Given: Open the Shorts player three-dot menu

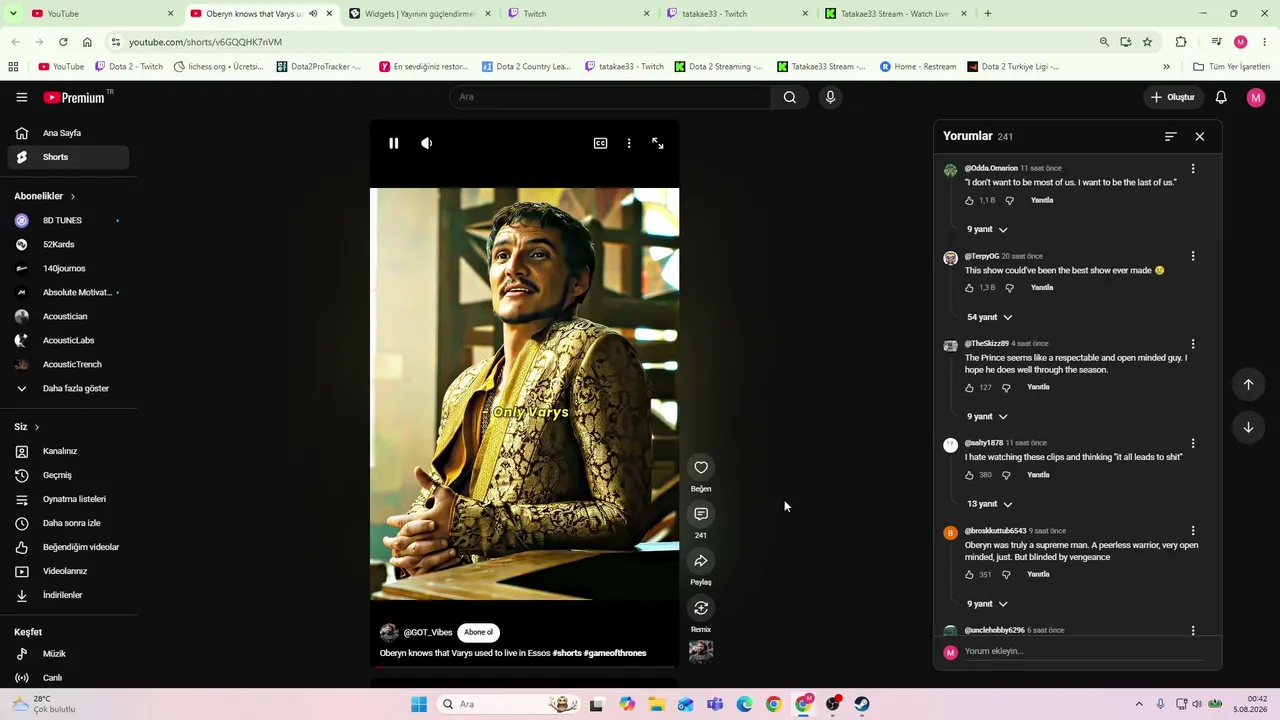Looking at the screenshot, I should 629,143.
